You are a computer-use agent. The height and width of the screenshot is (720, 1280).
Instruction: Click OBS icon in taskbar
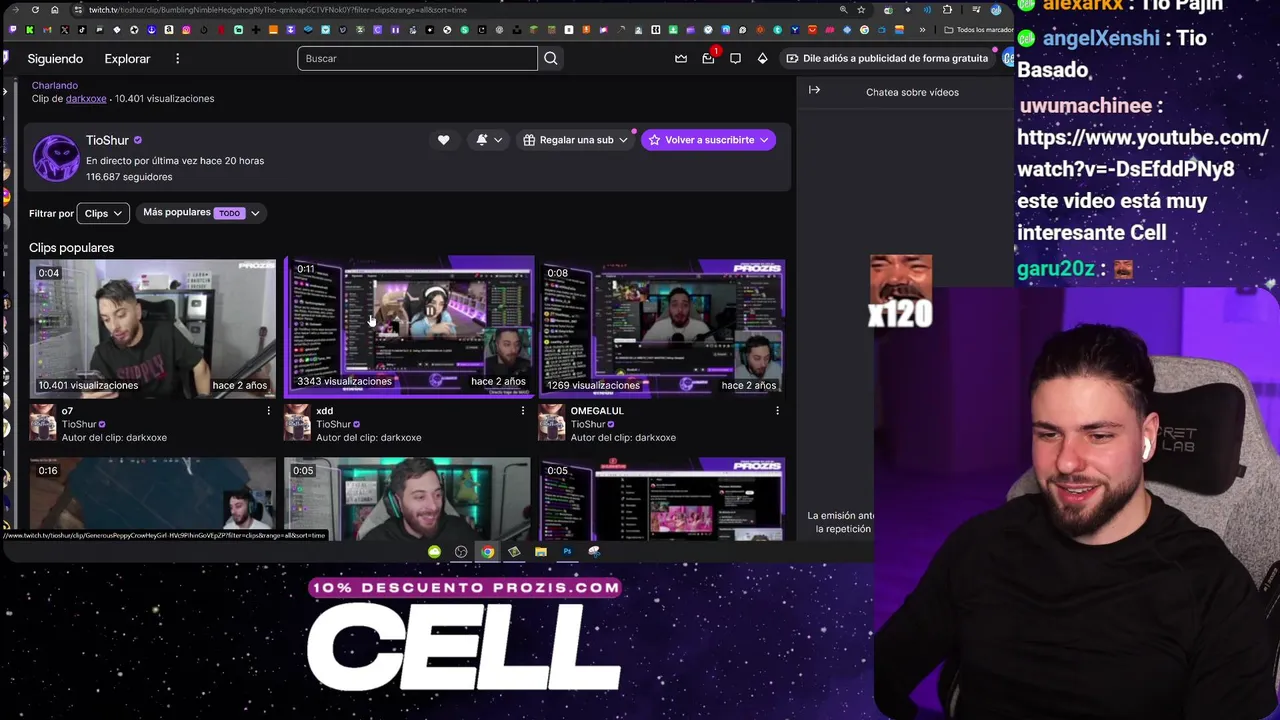(460, 551)
